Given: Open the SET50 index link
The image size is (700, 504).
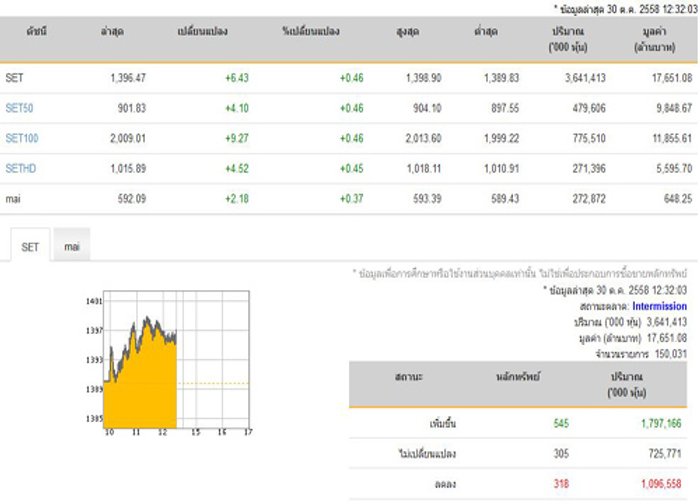Looking at the screenshot, I should click(19, 108).
